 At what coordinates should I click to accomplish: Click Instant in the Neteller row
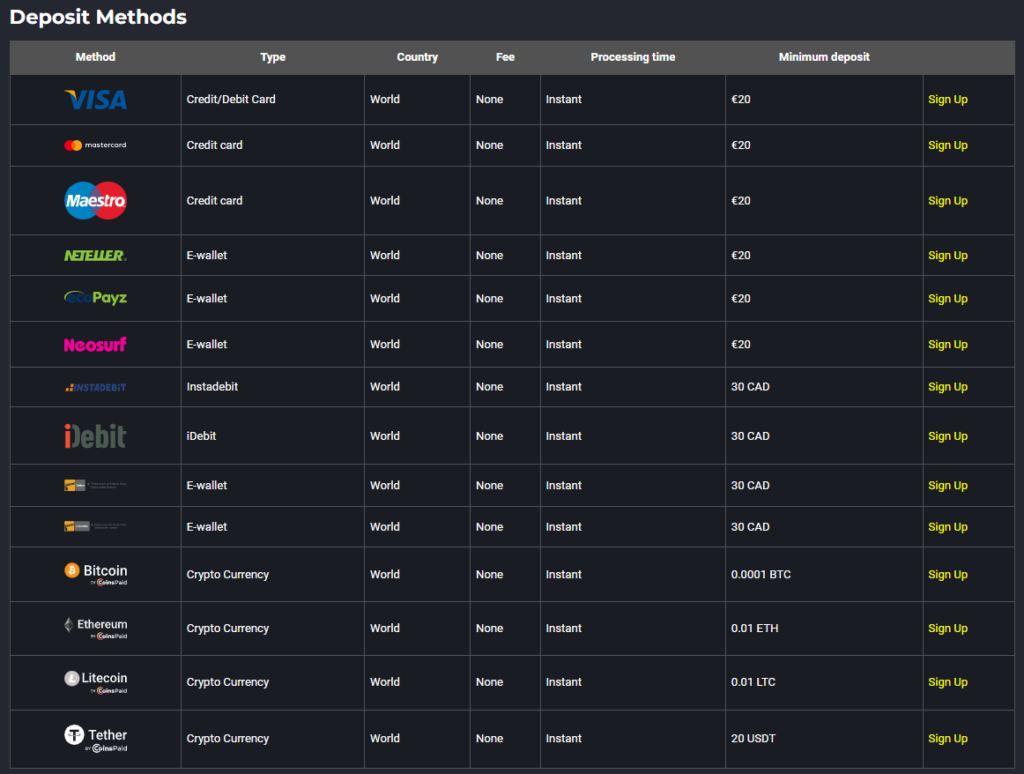564,255
